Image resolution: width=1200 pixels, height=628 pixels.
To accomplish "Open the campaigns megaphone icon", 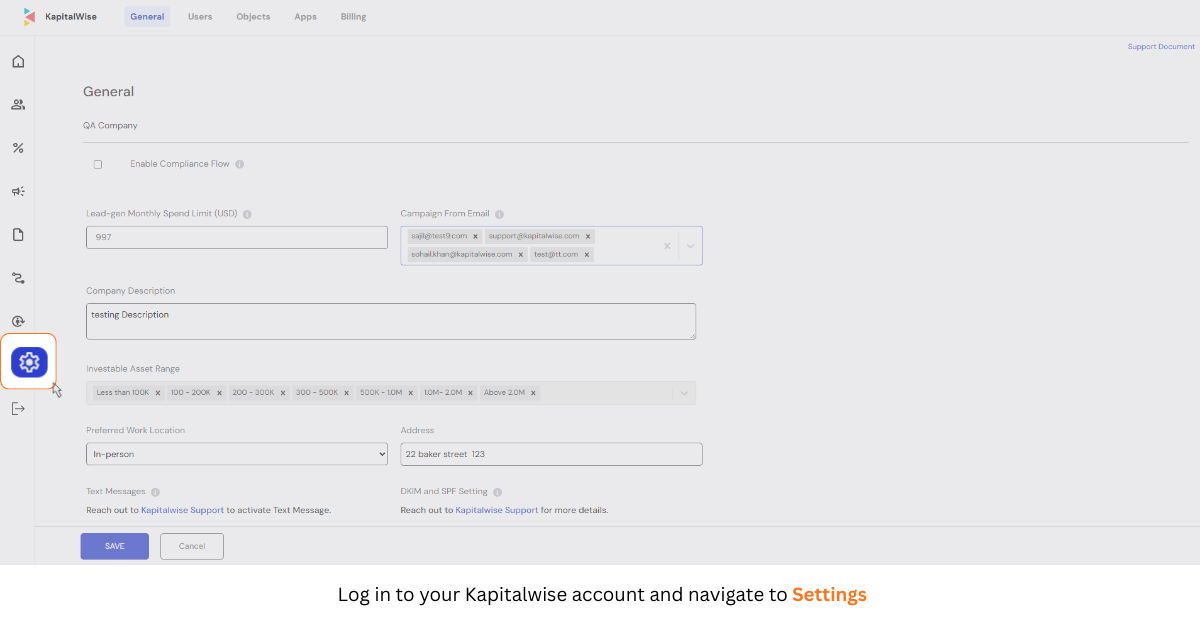I will tap(18, 191).
